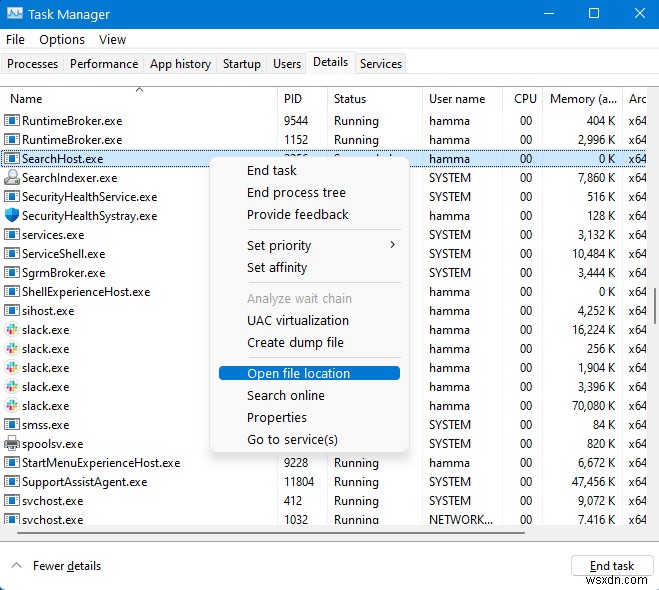Click the 47,456 K memory value
The width and height of the screenshot is (659, 590).
coord(593,482)
